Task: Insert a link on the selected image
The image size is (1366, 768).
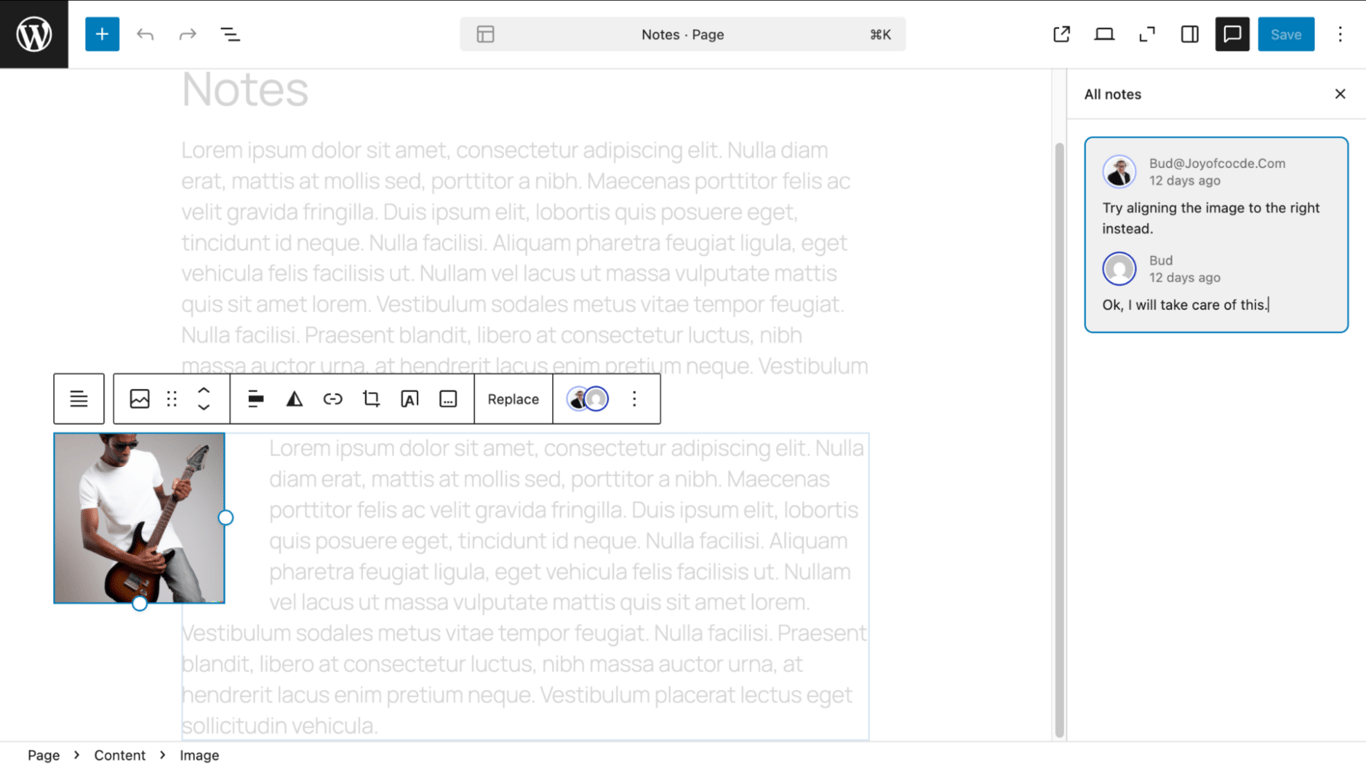Action: pyautogui.click(x=333, y=398)
